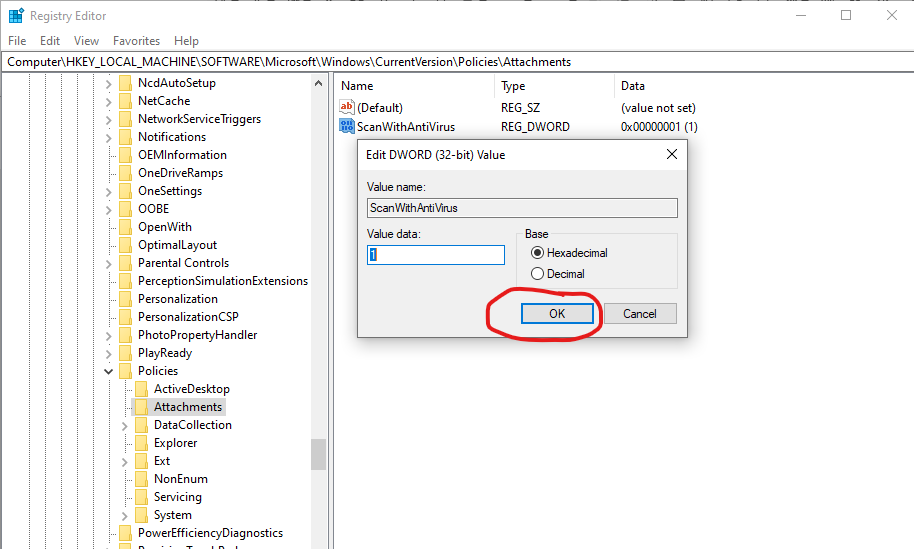Click the registry path address bar
914x549 pixels.
(457, 62)
